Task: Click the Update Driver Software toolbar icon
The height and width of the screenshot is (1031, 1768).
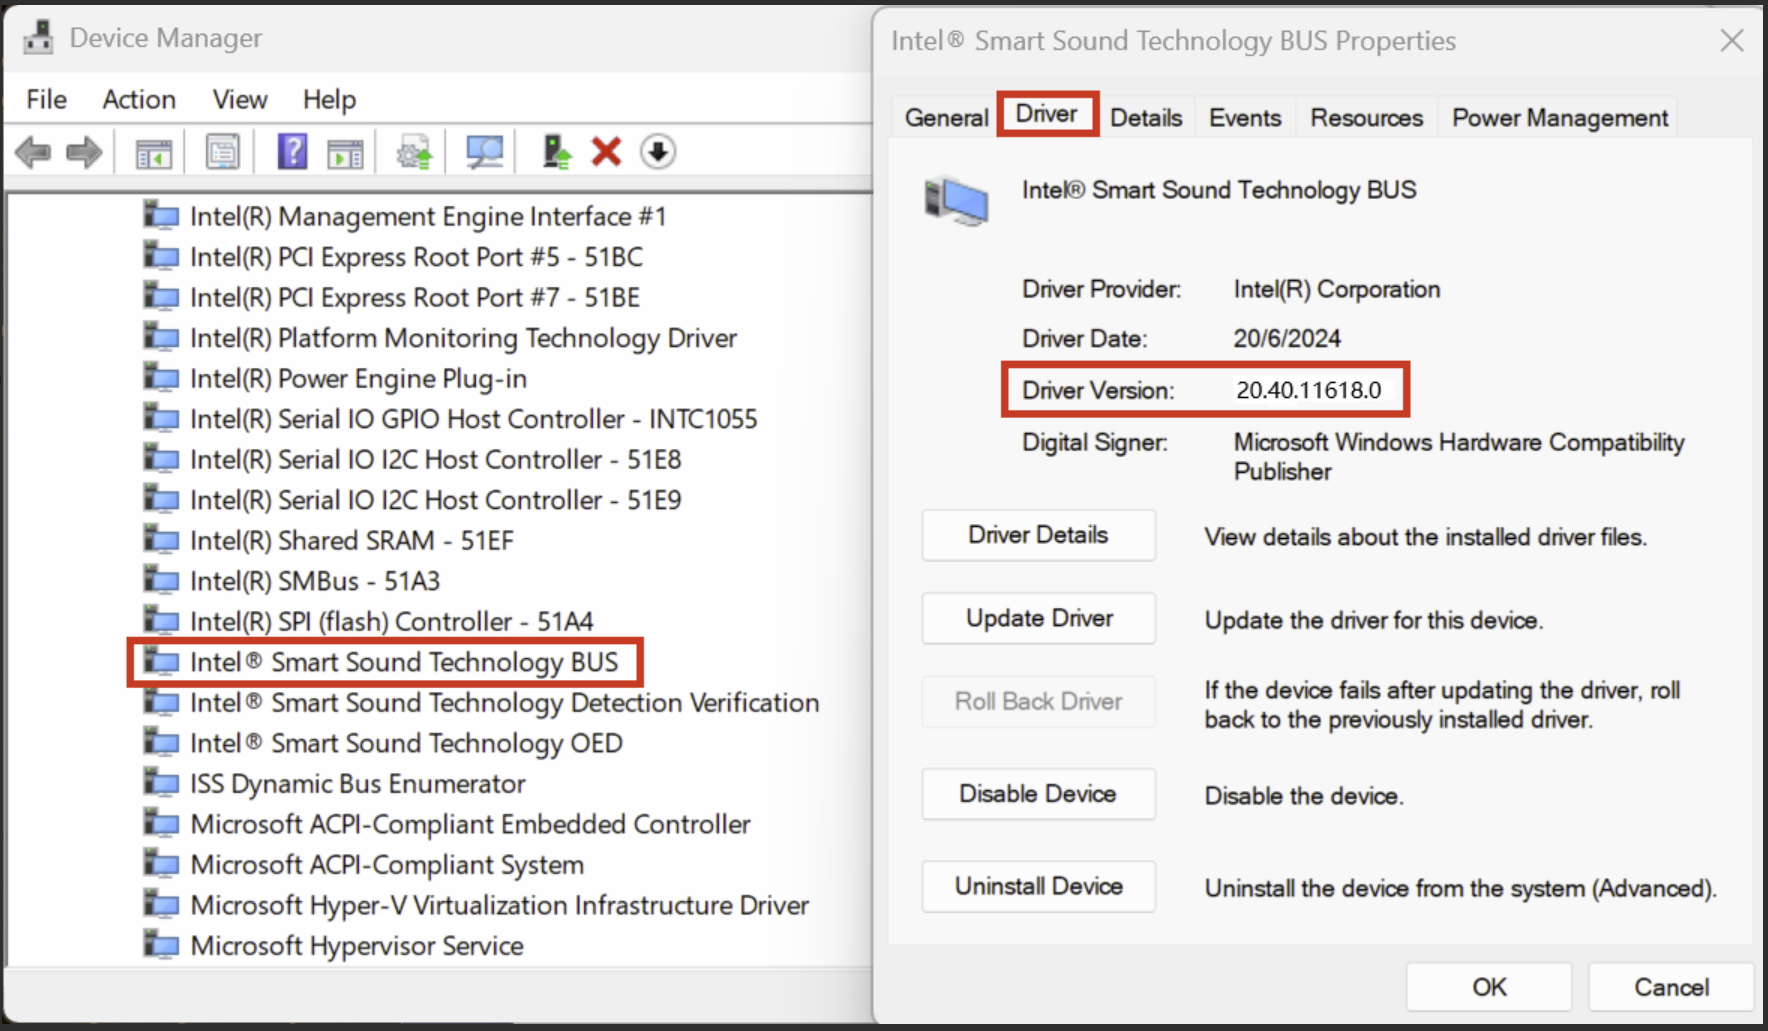Action: point(414,152)
